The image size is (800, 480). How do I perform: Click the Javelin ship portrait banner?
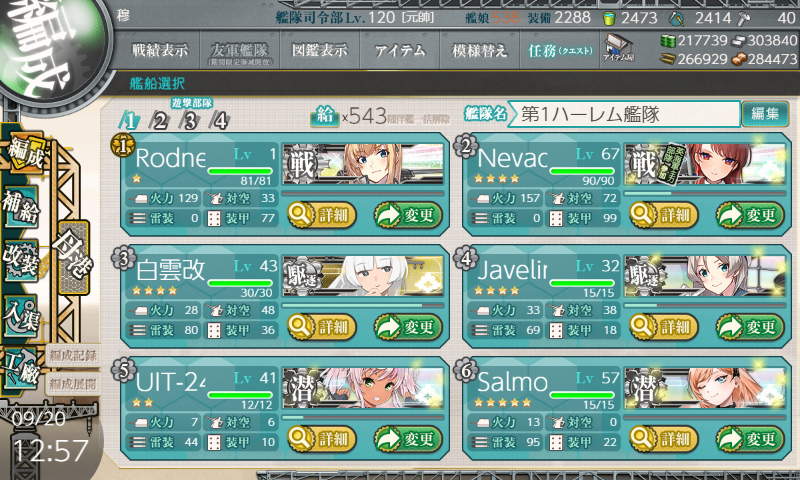tap(705, 276)
